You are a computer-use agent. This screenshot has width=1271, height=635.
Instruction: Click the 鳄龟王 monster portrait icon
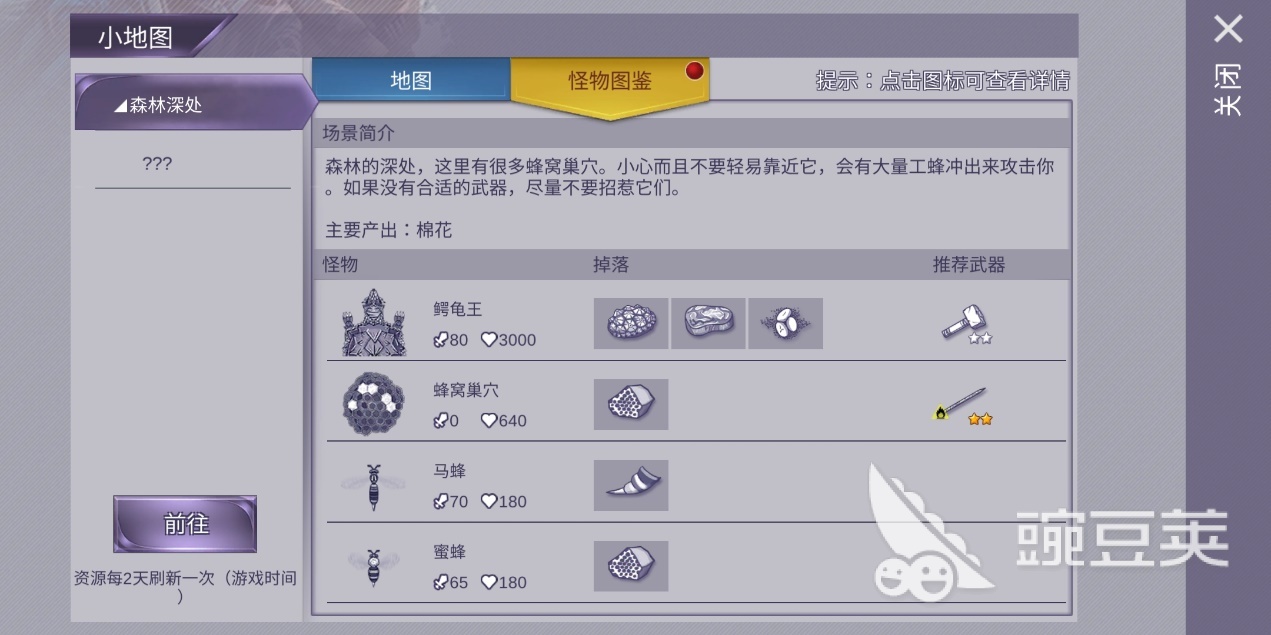click(374, 322)
